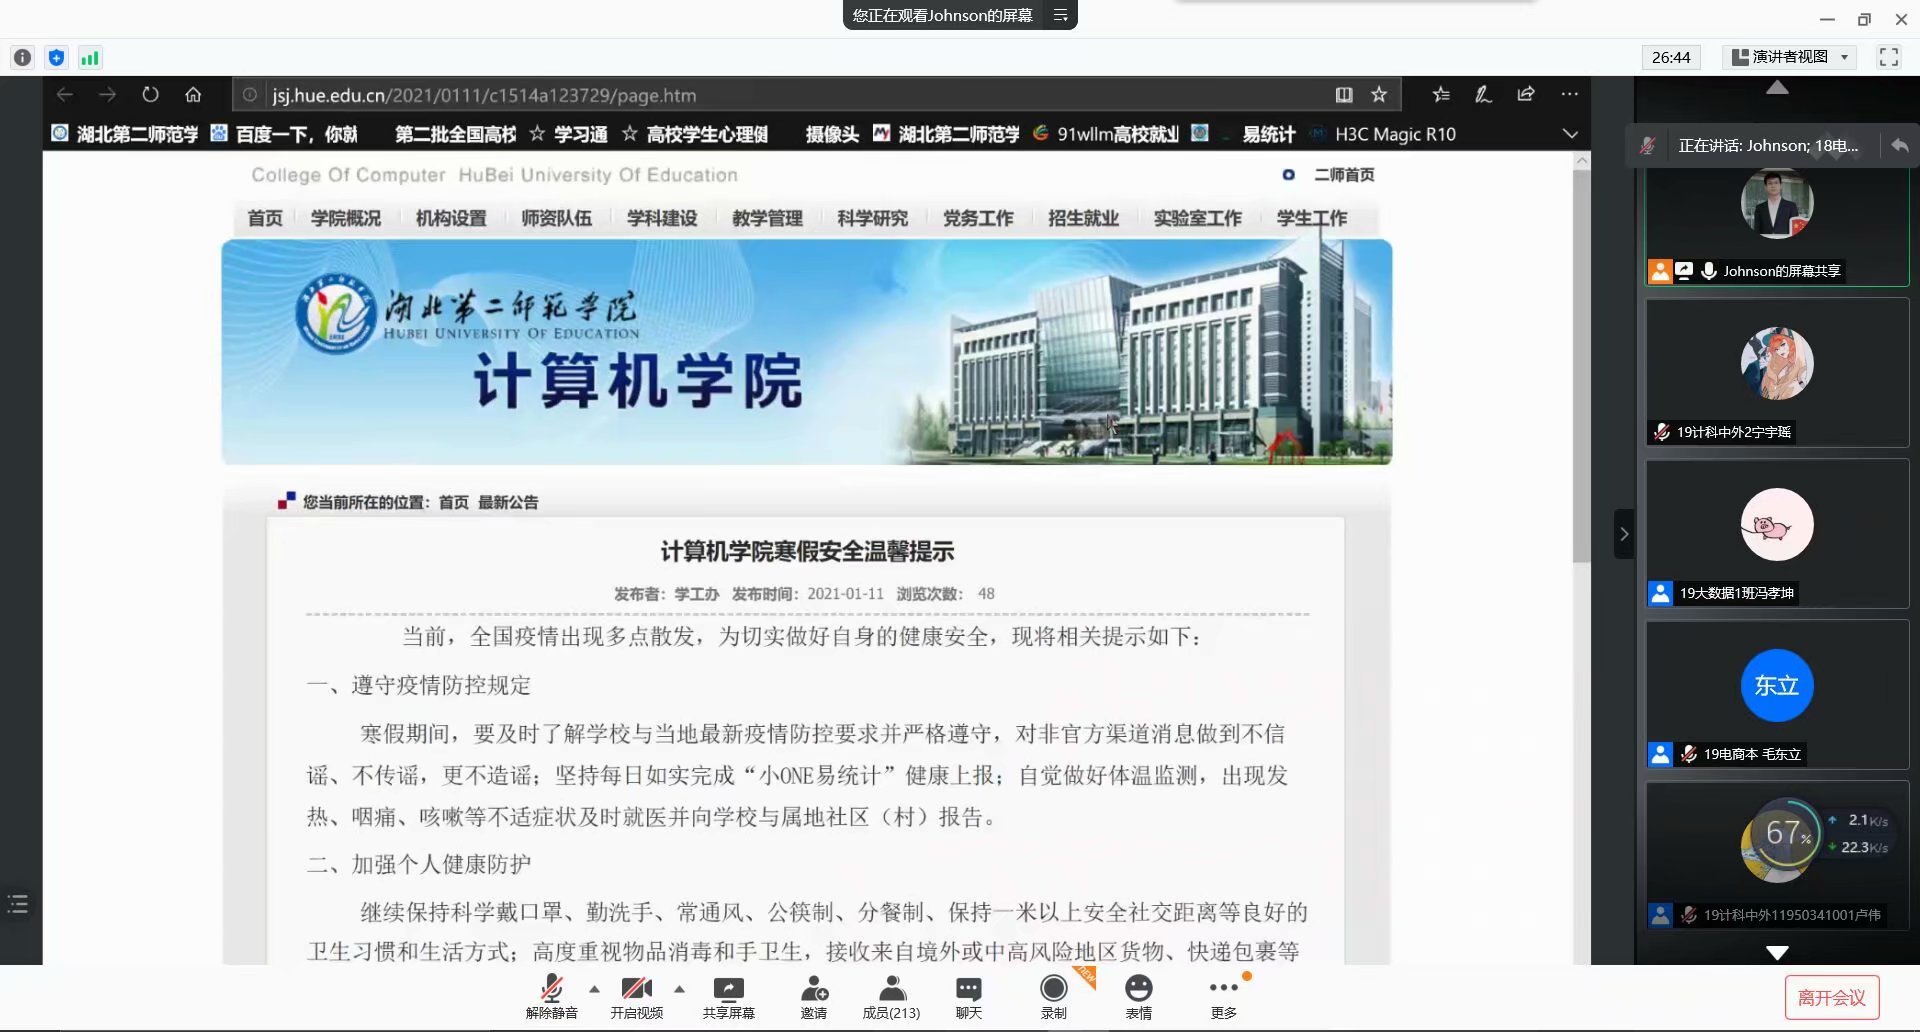
Task: Expand the bookmarks bar overflow chevron
Action: [x=1570, y=134]
